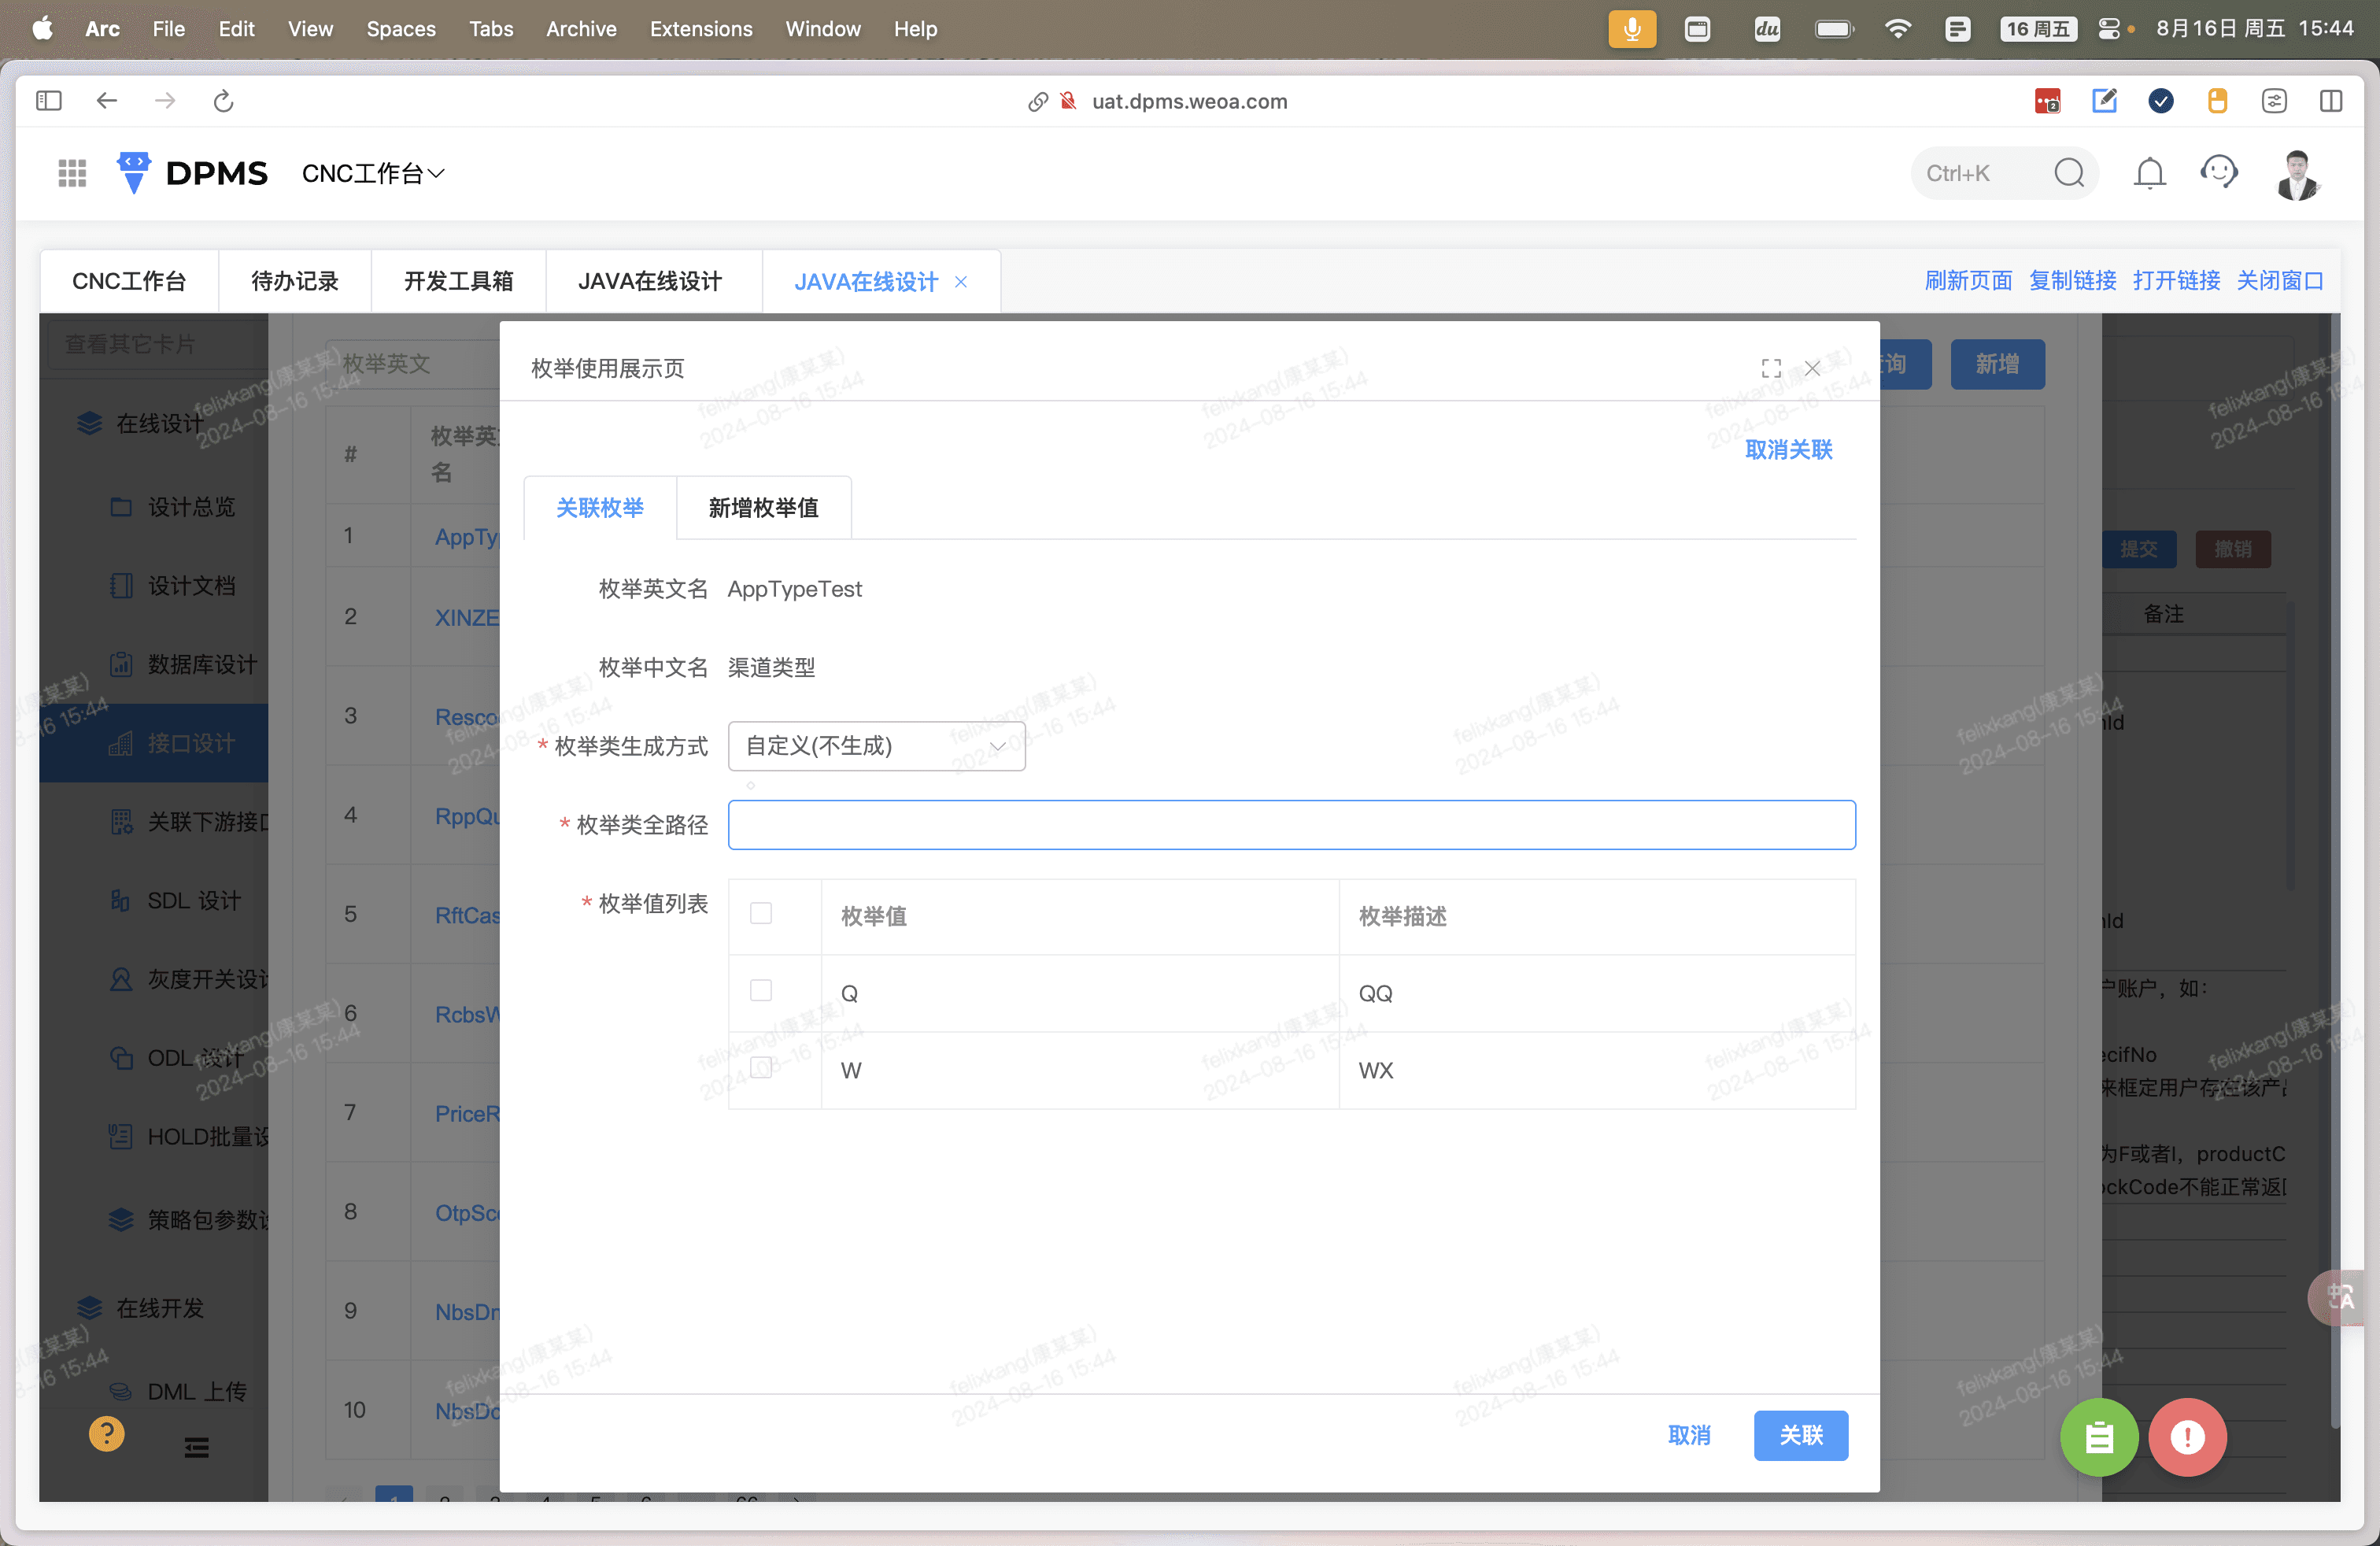The image size is (2380, 1546).
Task: Open 设计文档 in the sidebar
Action: 191,586
